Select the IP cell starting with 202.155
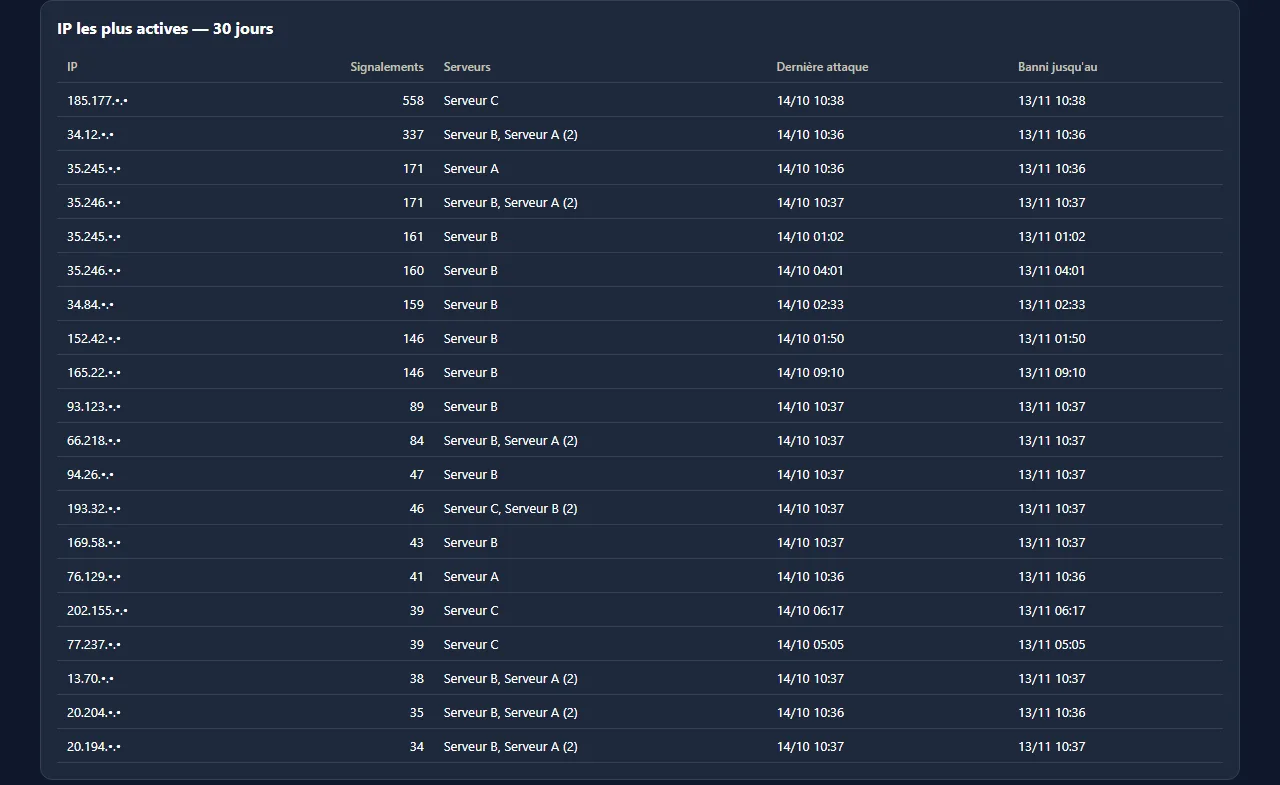The image size is (1280, 785). pyautogui.click(x=97, y=611)
